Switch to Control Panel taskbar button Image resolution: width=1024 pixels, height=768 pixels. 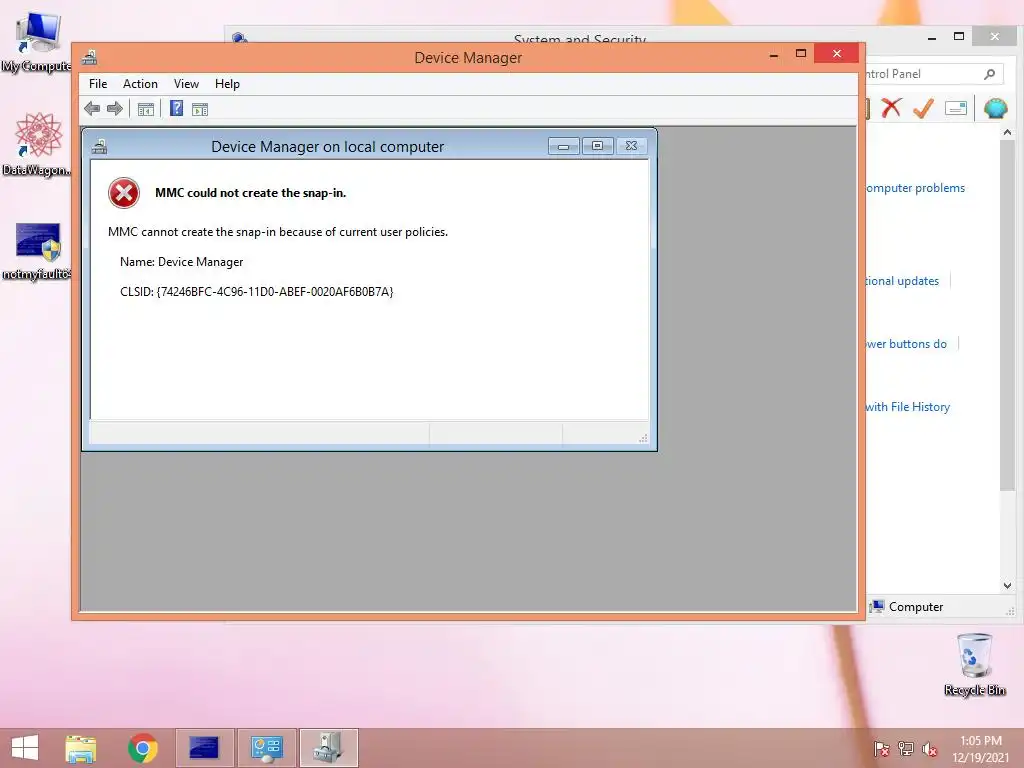click(x=266, y=748)
